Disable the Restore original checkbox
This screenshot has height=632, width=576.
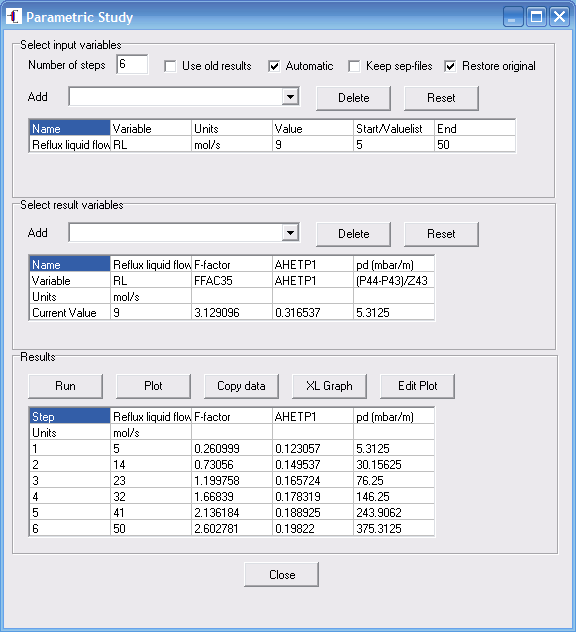click(x=450, y=66)
